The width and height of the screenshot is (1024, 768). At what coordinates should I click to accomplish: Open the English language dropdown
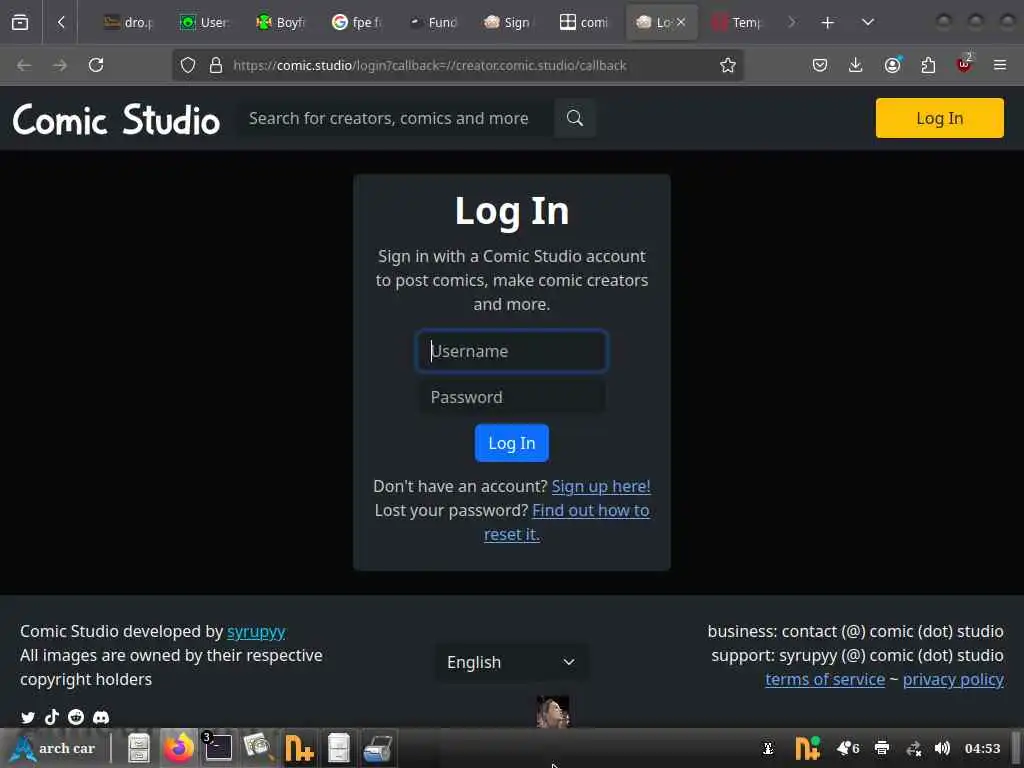click(512, 662)
